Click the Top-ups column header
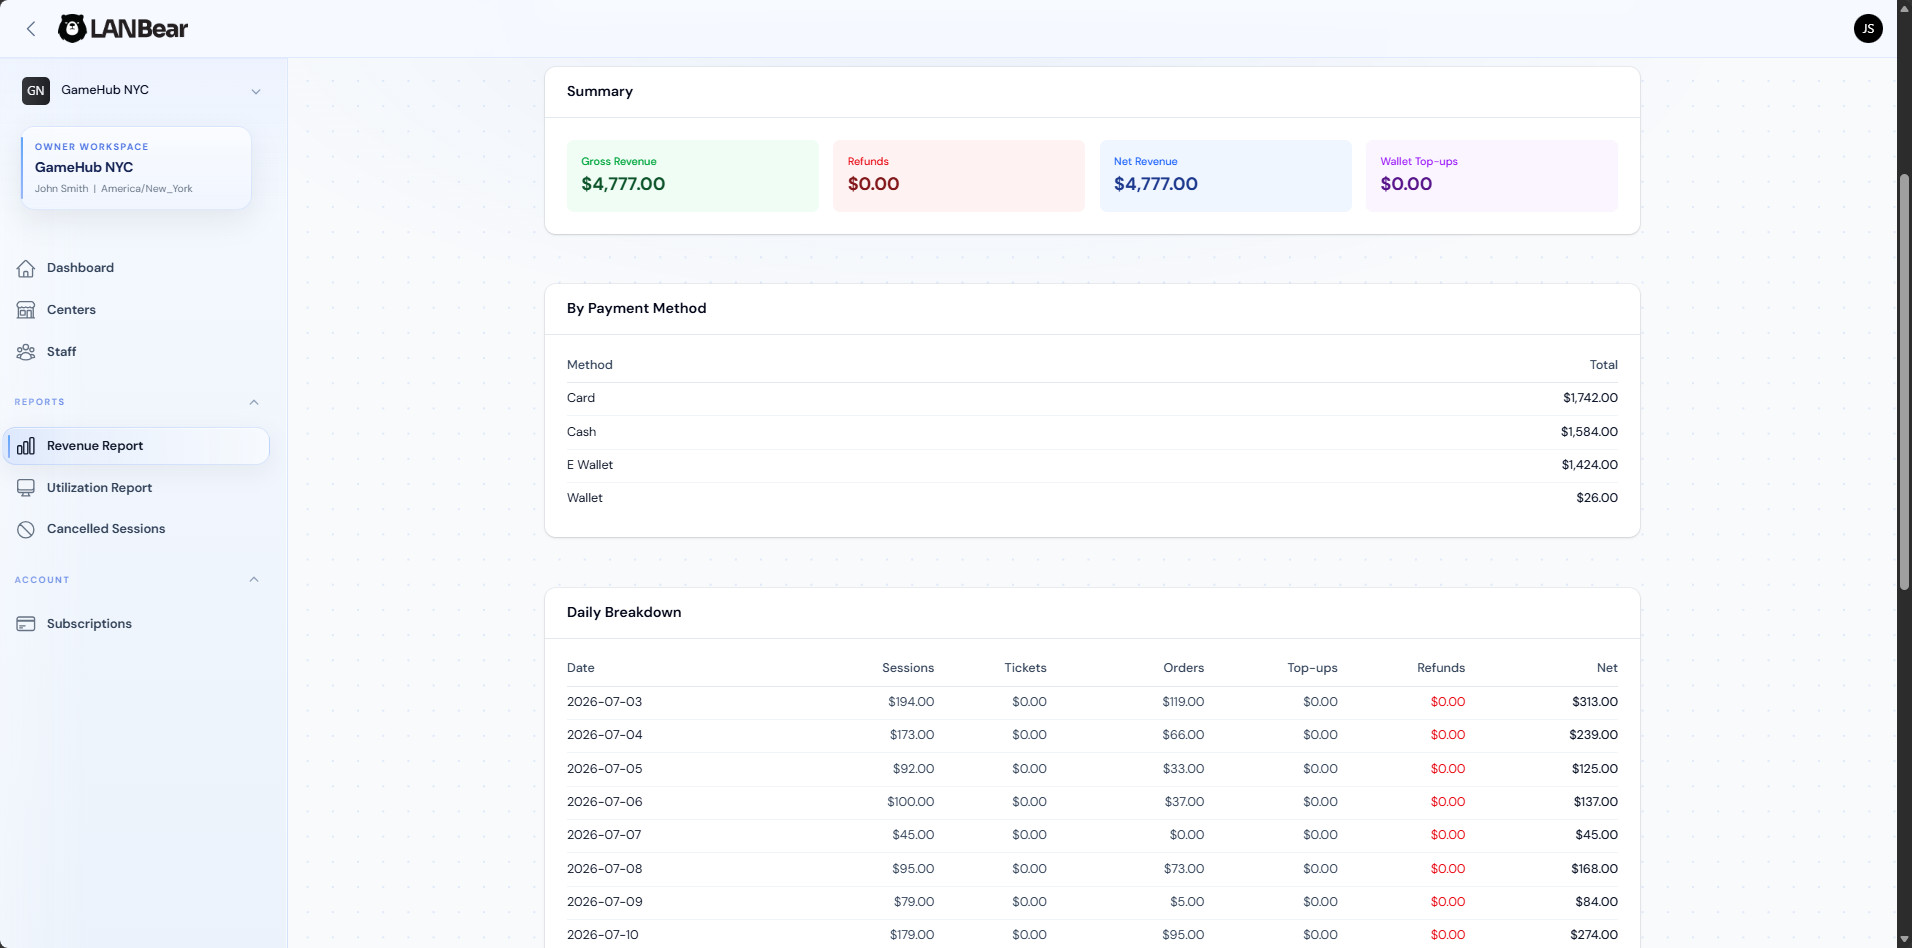The height and width of the screenshot is (948, 1912). click(x=1312, y=668)
